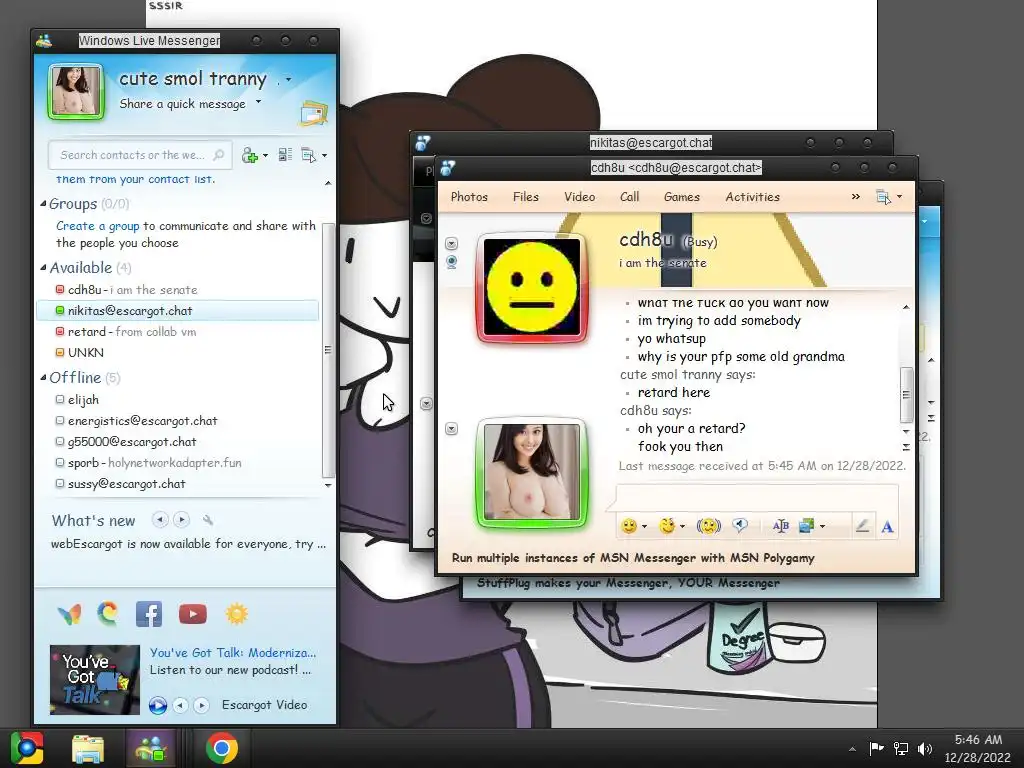Click Video in the chat toolbar
Viewport: 1024px width, 768px height.
click(579, 197)
